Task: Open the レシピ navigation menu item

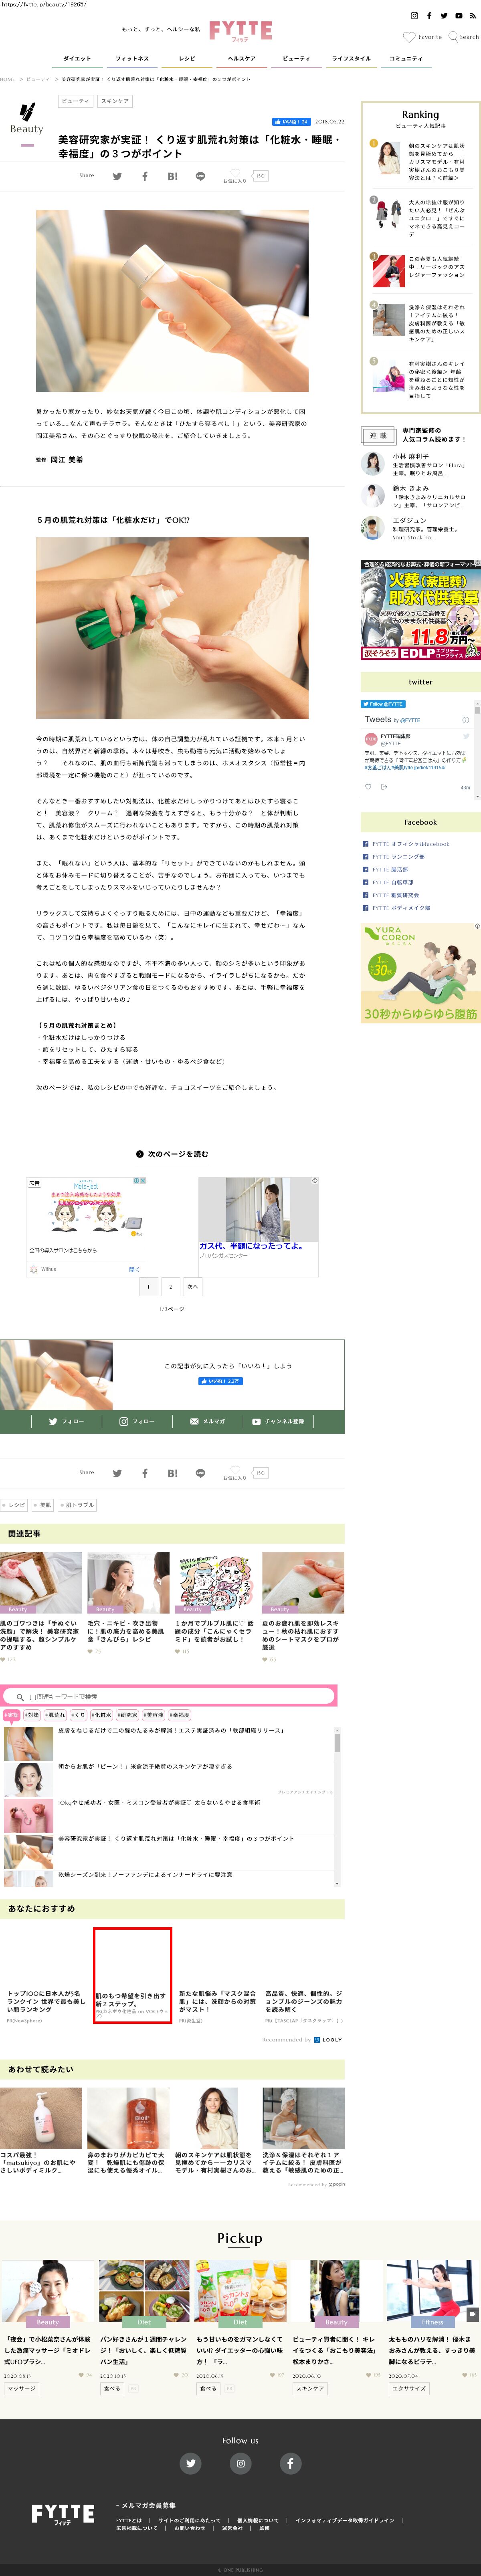Action: [187, 59]
